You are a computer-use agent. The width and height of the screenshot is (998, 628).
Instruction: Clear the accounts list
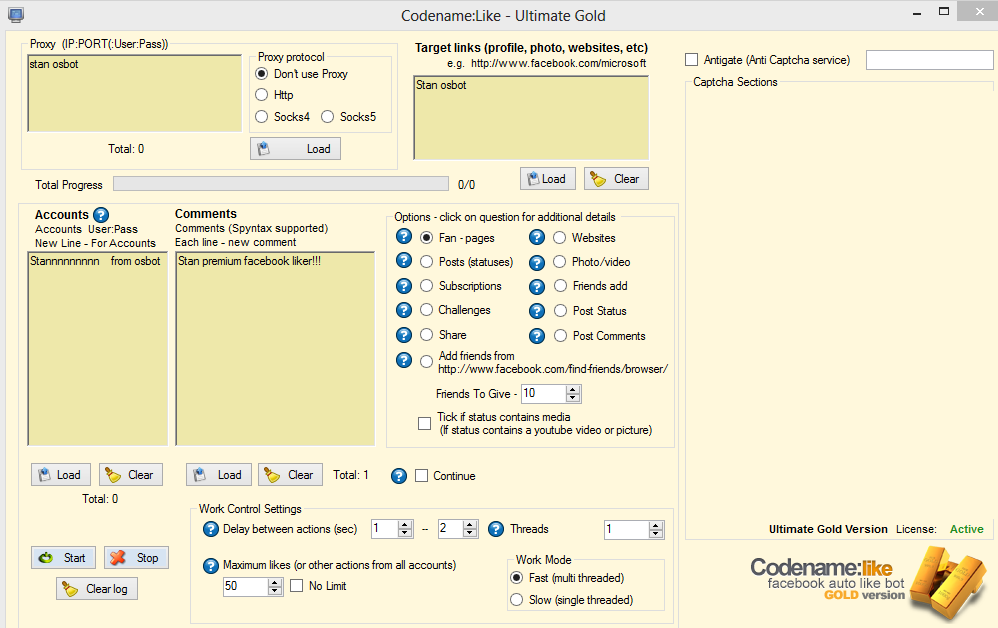pos(131,475)
